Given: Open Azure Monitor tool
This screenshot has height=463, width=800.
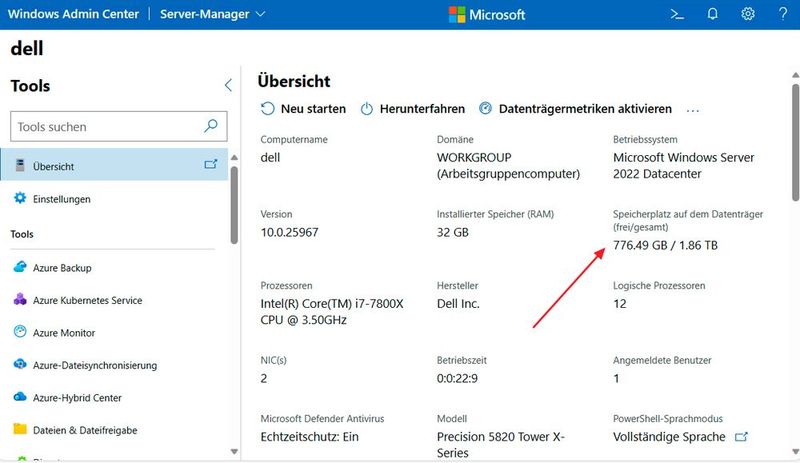Looking at the screenshot, I should 64,333.
